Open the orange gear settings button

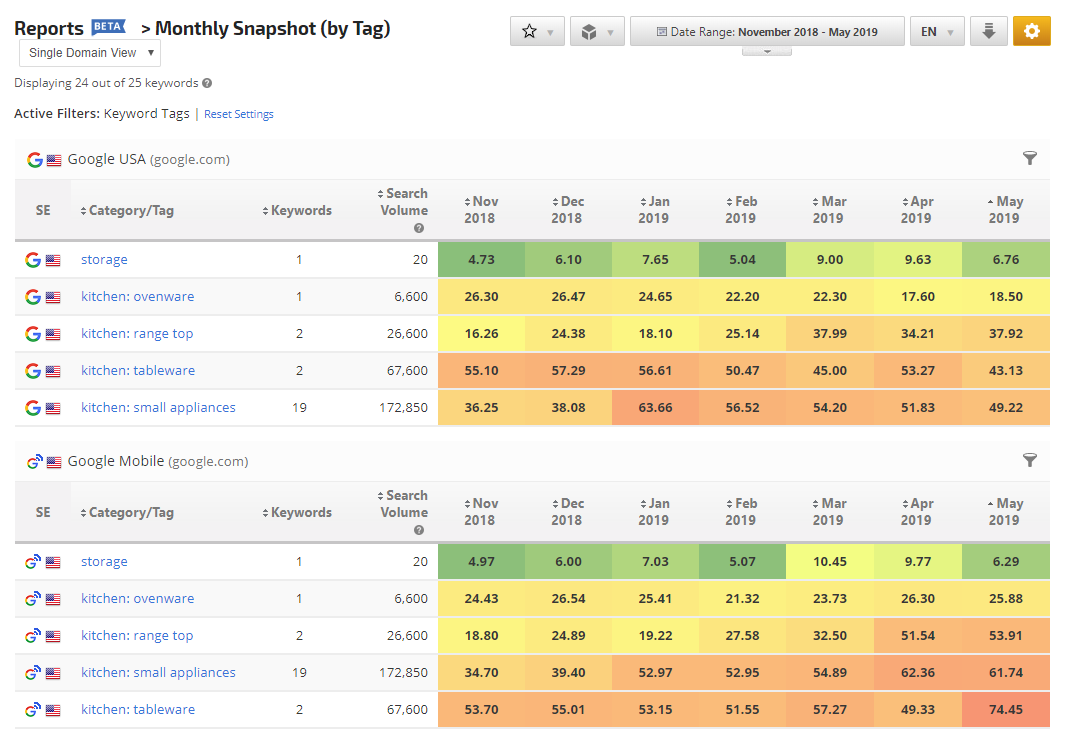tap(1031, 32)
